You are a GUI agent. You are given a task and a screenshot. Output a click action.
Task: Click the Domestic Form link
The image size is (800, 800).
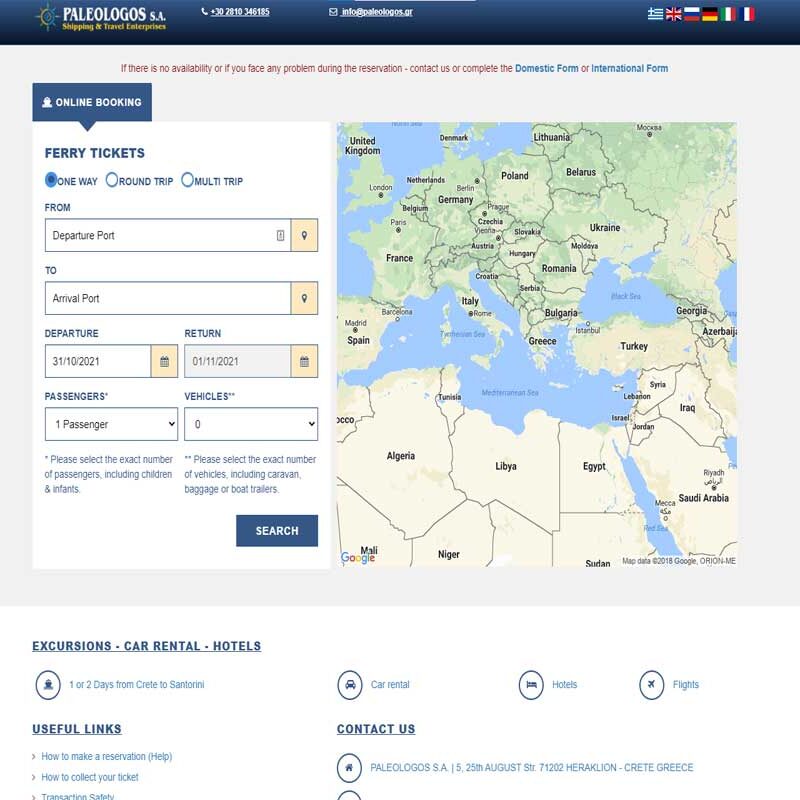coord(546,69)
